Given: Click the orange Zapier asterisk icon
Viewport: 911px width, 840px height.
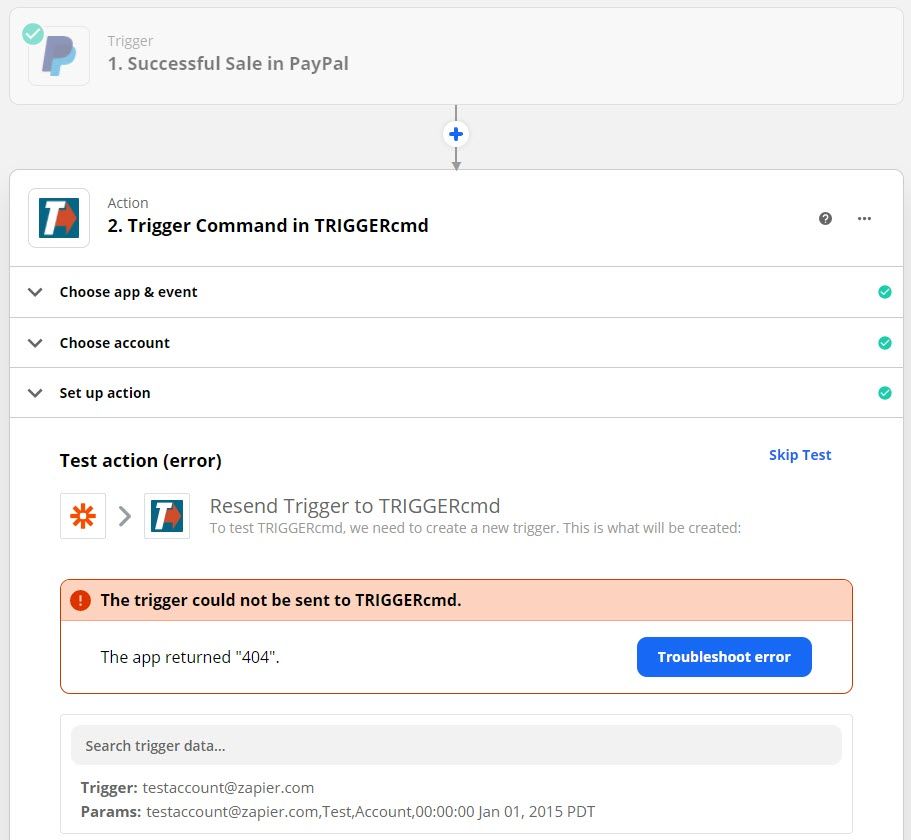Looking at the screenshot, I should [83, 516].
